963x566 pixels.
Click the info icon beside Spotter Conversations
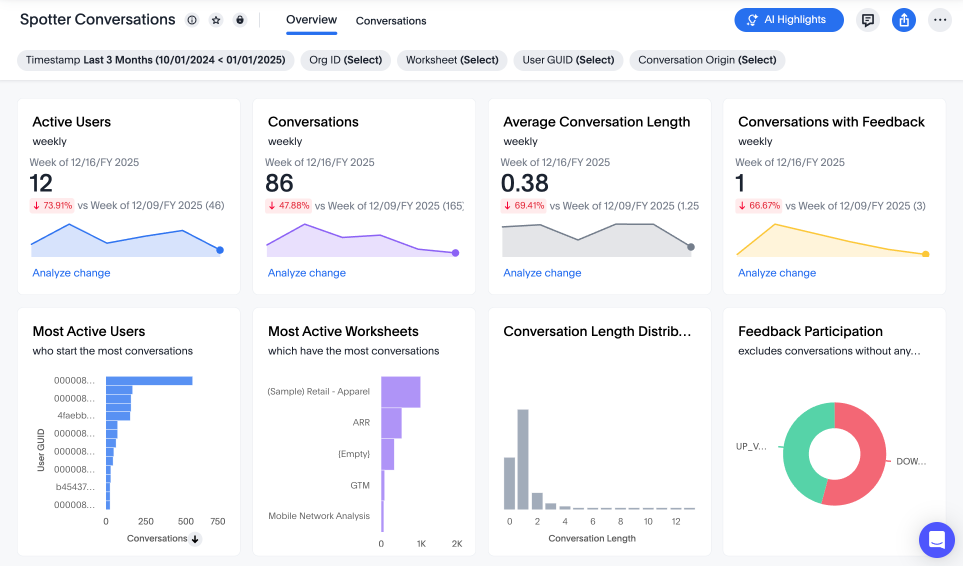[192, 20]
